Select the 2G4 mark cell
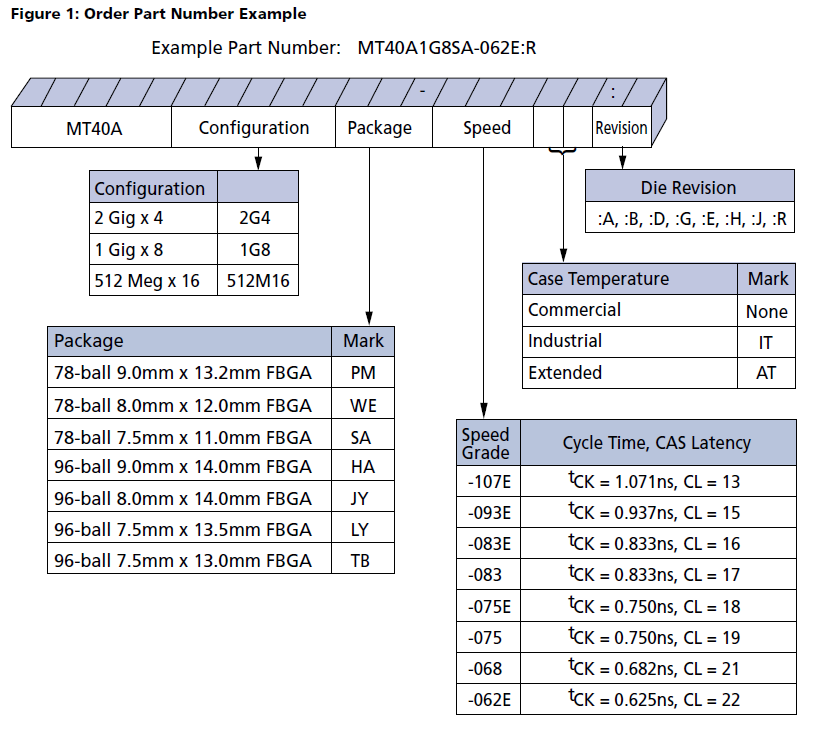 click(x=258, y=218)
